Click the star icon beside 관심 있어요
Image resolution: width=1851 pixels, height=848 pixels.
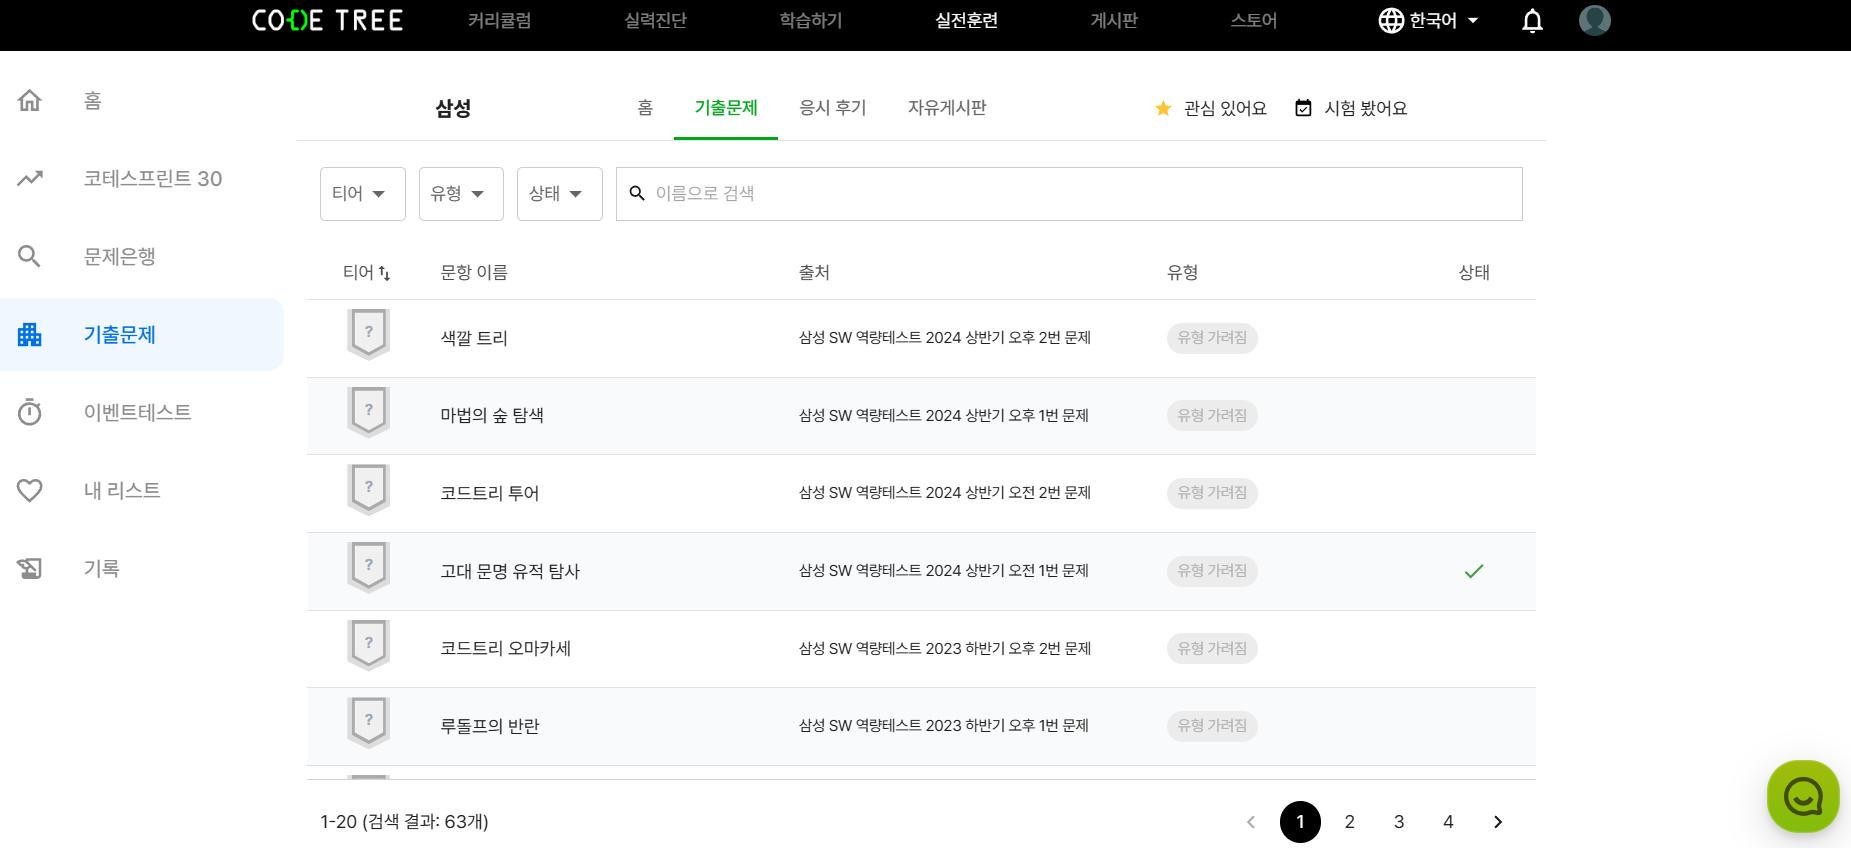pos(1163,108)
